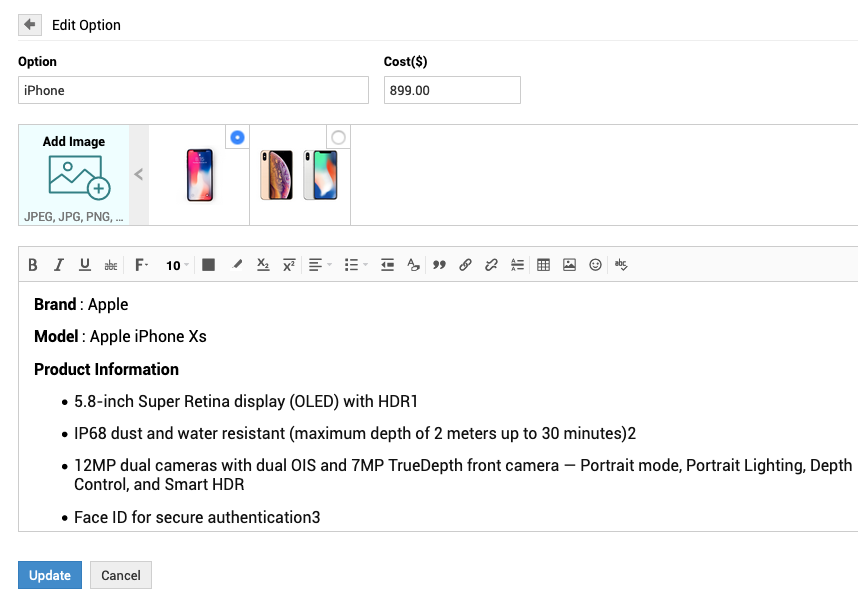Click the 'IP68 dust and water resistant' bullet

point(355,434)
